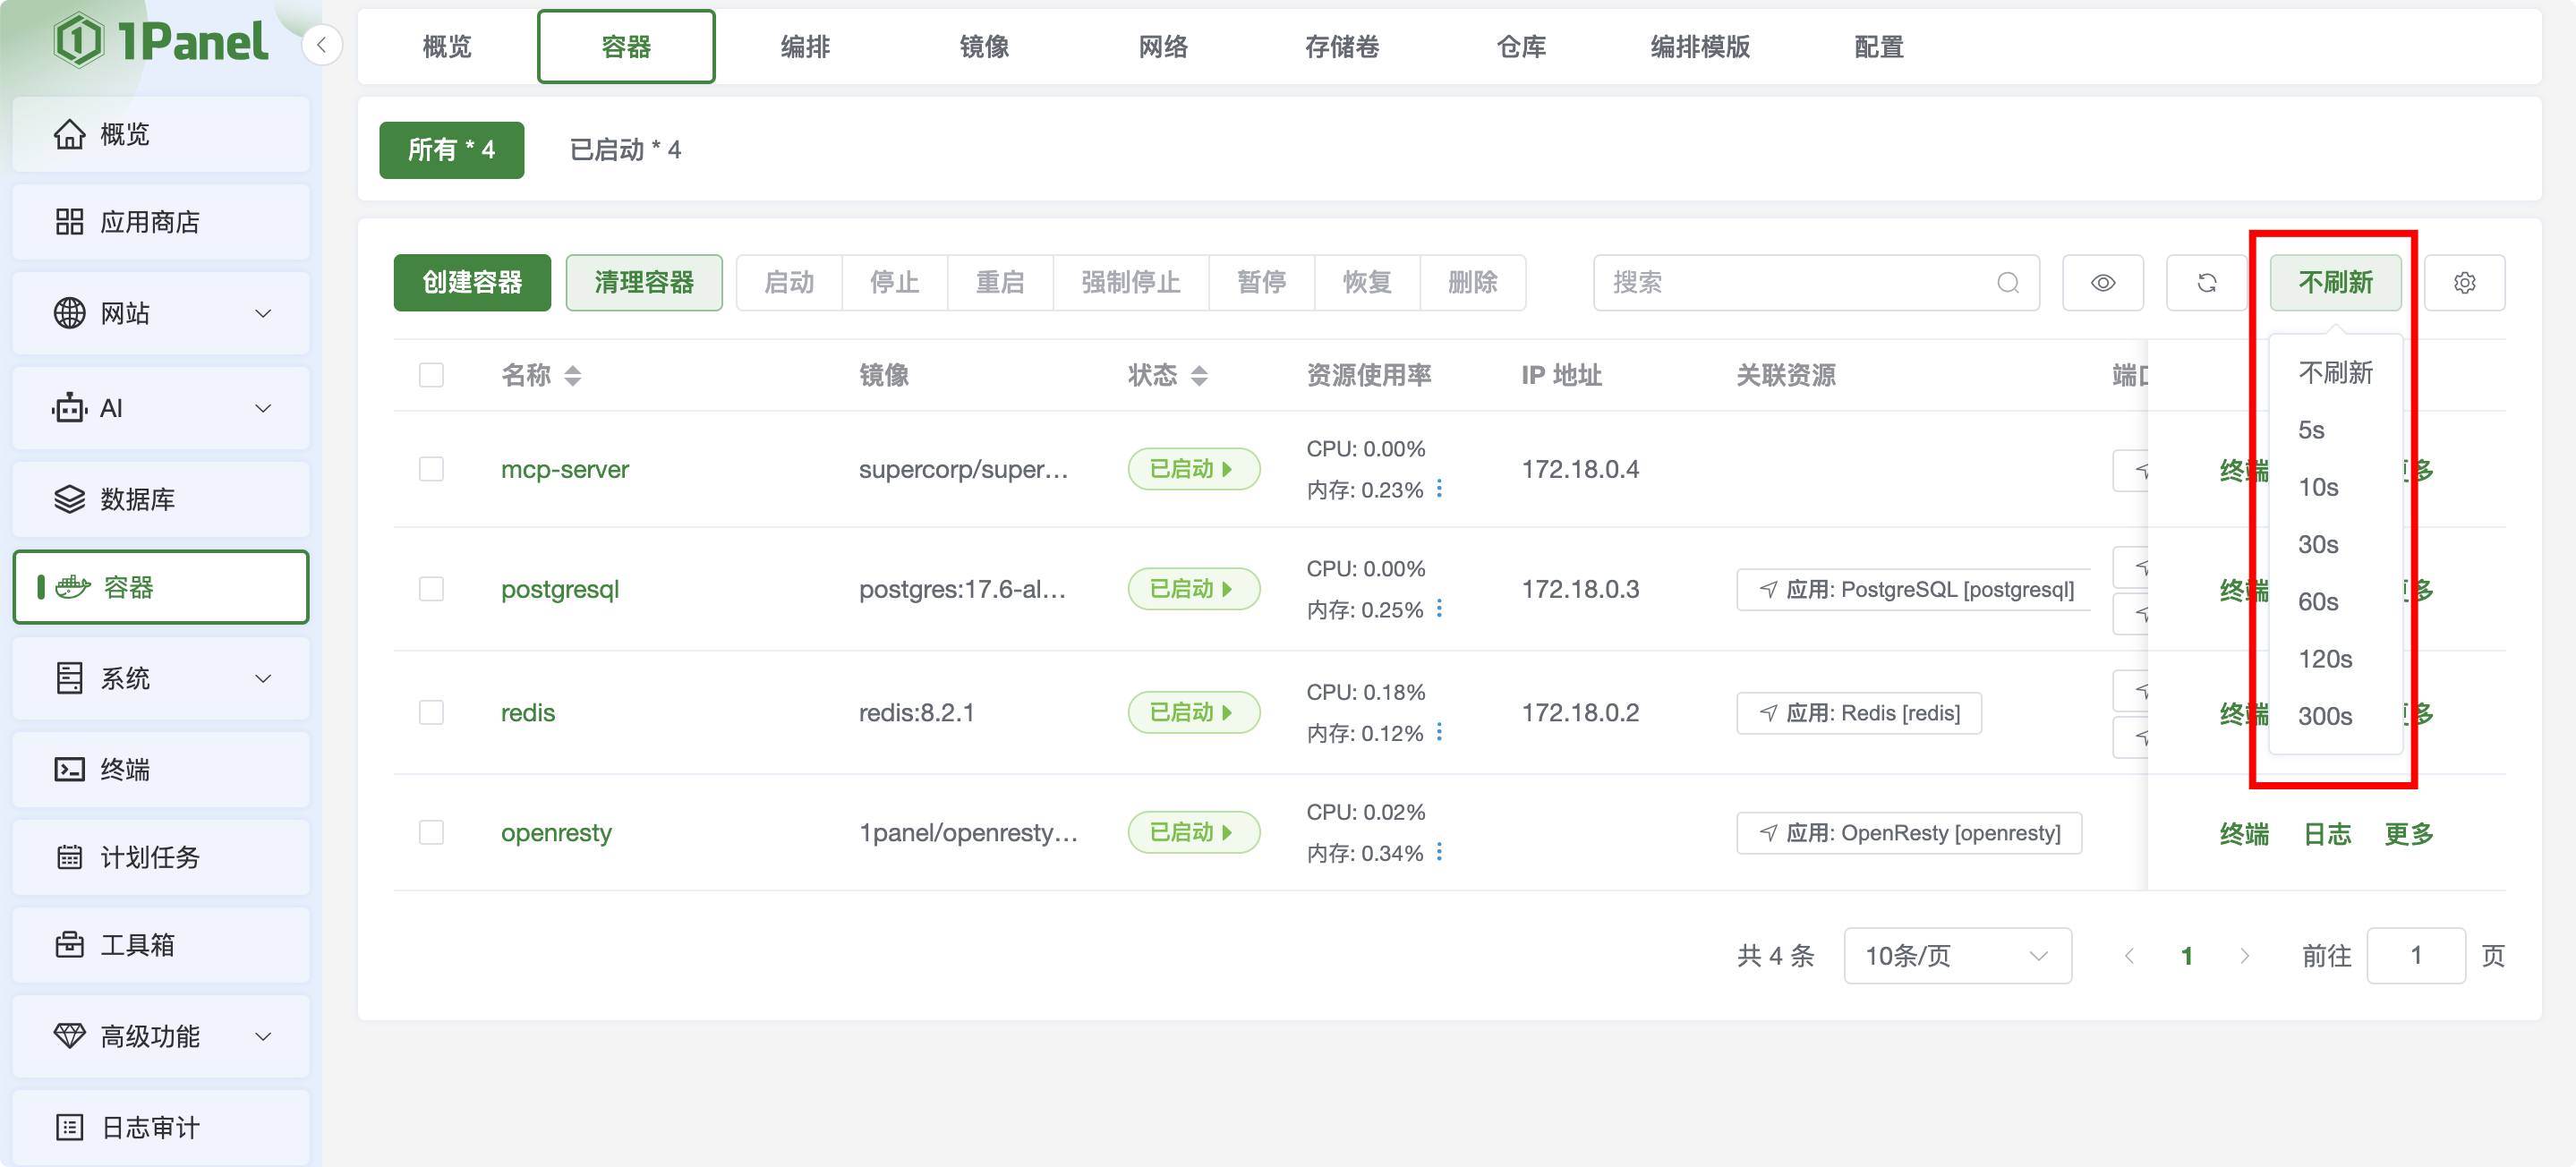Open memory details dots for postgresql

tap(1439, 609)
